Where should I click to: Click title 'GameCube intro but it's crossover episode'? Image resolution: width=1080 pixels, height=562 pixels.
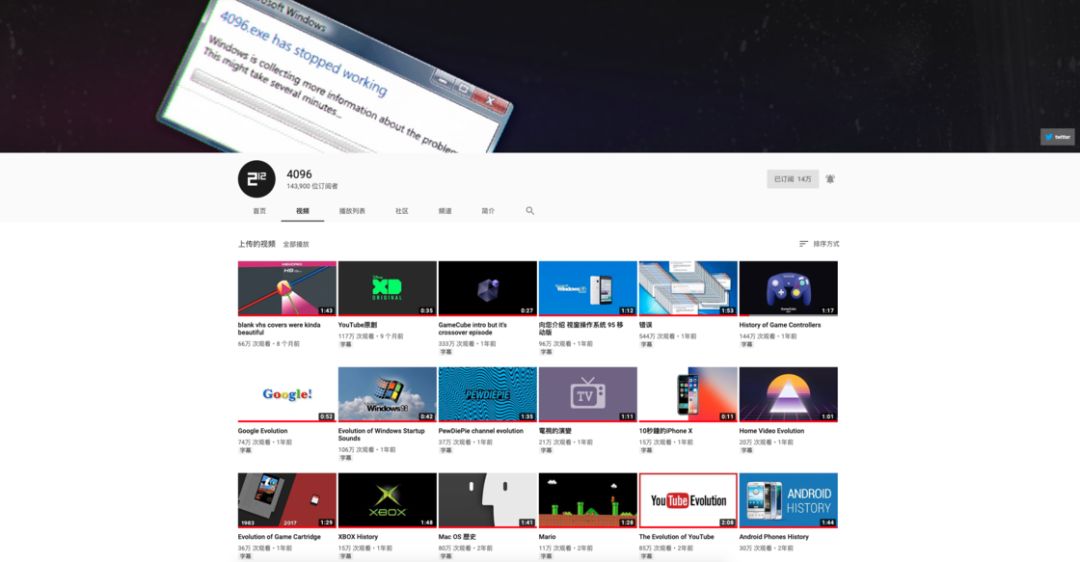tap(472, 329)
